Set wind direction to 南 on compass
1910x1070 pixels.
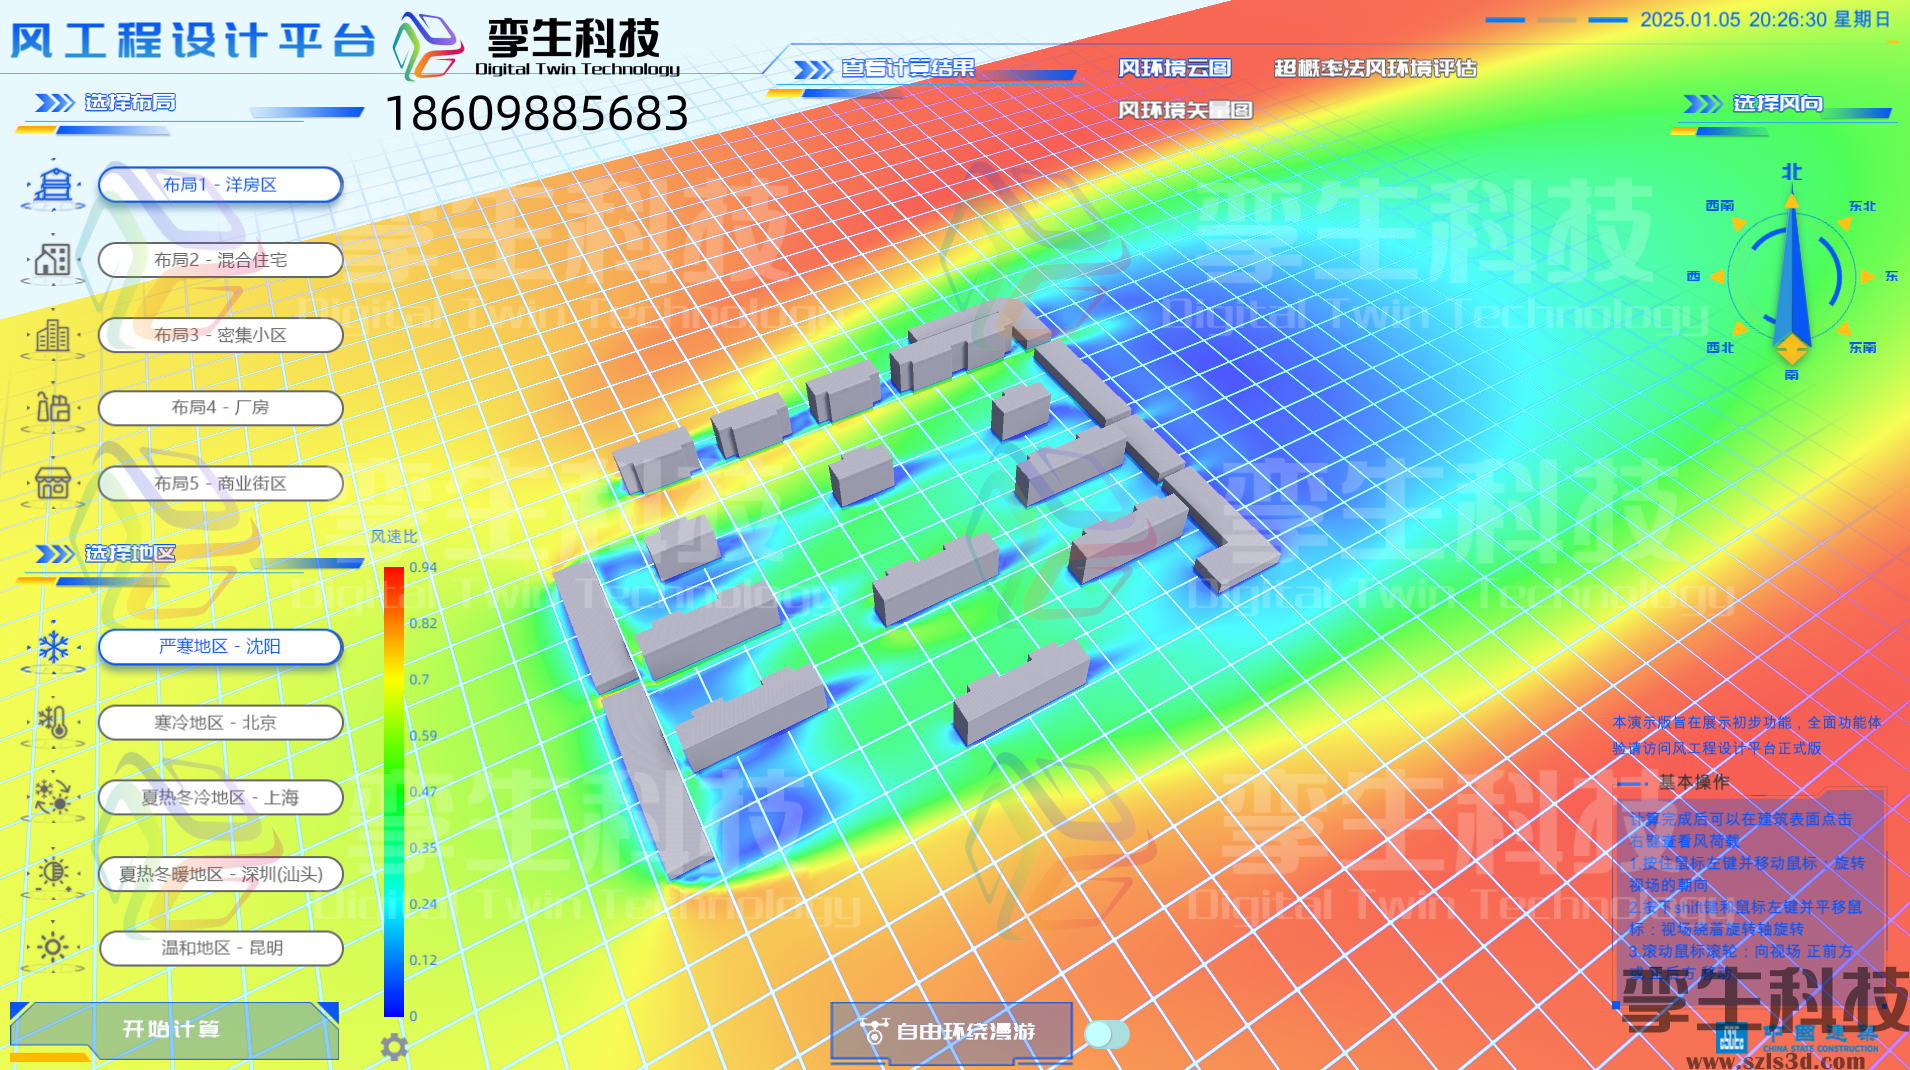coord(1791,375)
